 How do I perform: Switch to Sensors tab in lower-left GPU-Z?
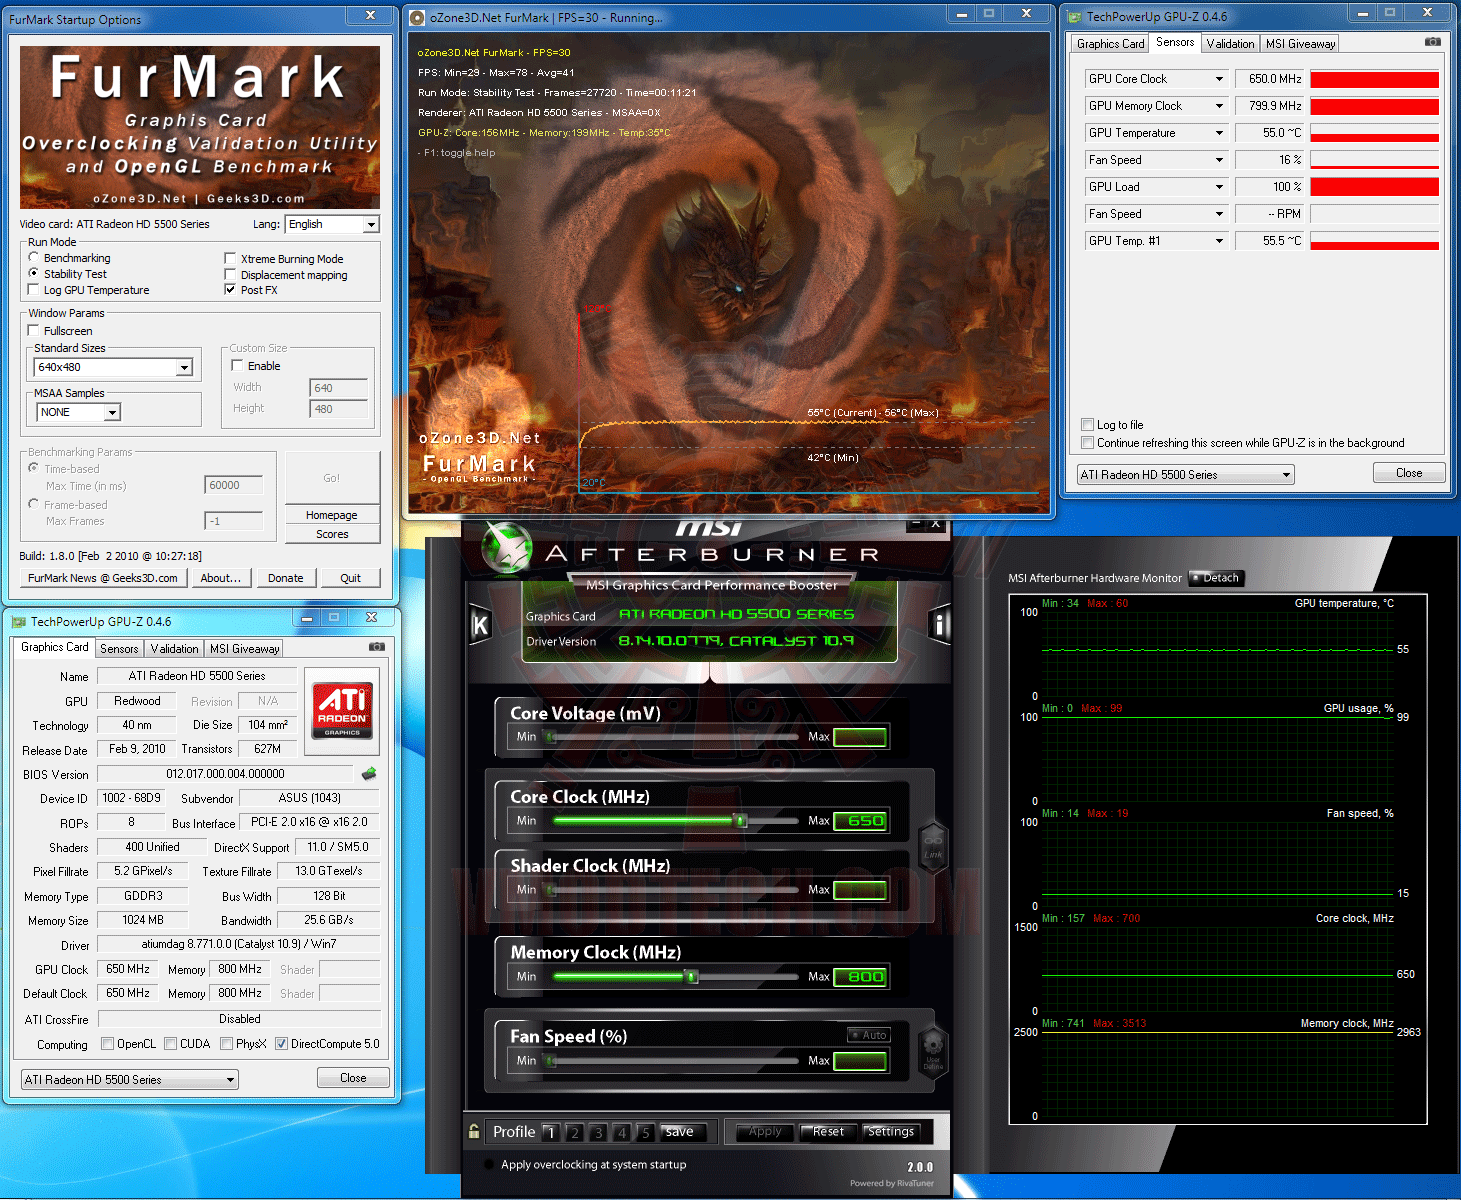[x=119, y=649]
